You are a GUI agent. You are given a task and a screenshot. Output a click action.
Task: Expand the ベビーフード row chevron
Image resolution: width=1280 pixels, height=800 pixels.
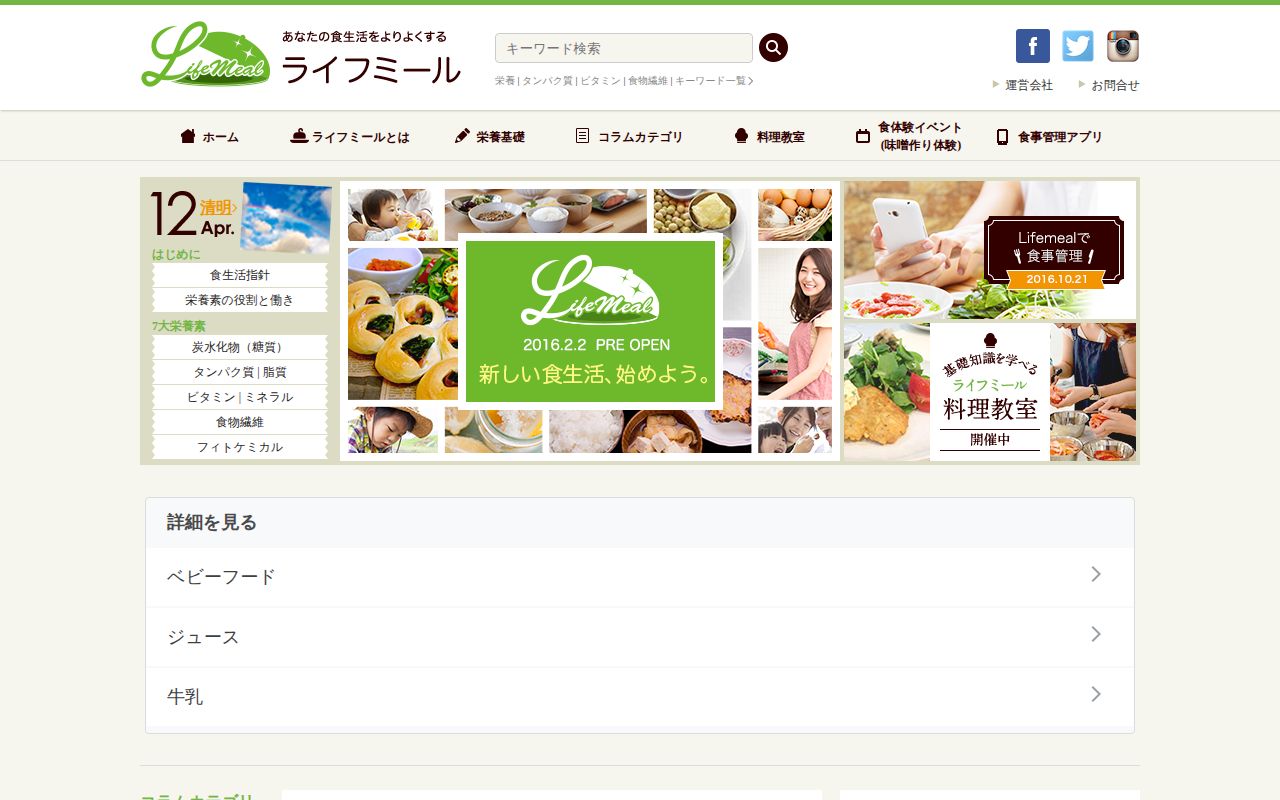point(1096,574)
